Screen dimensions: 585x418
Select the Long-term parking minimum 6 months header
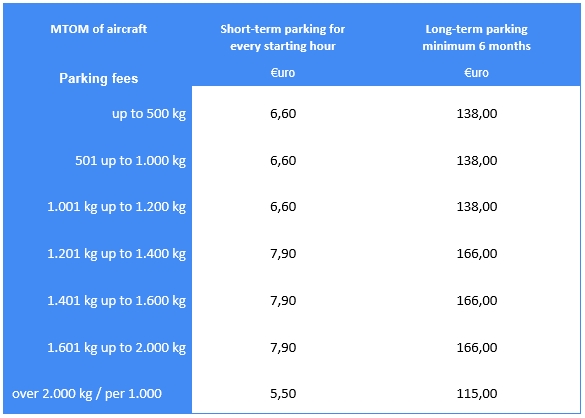coord(476,37)
